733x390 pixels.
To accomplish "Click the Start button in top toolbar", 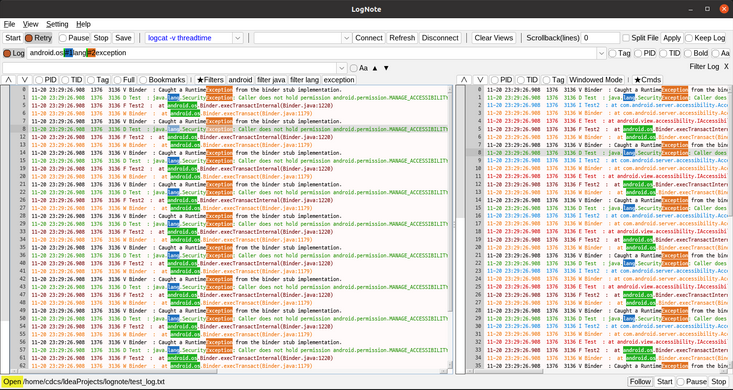I will pos(13,38).
